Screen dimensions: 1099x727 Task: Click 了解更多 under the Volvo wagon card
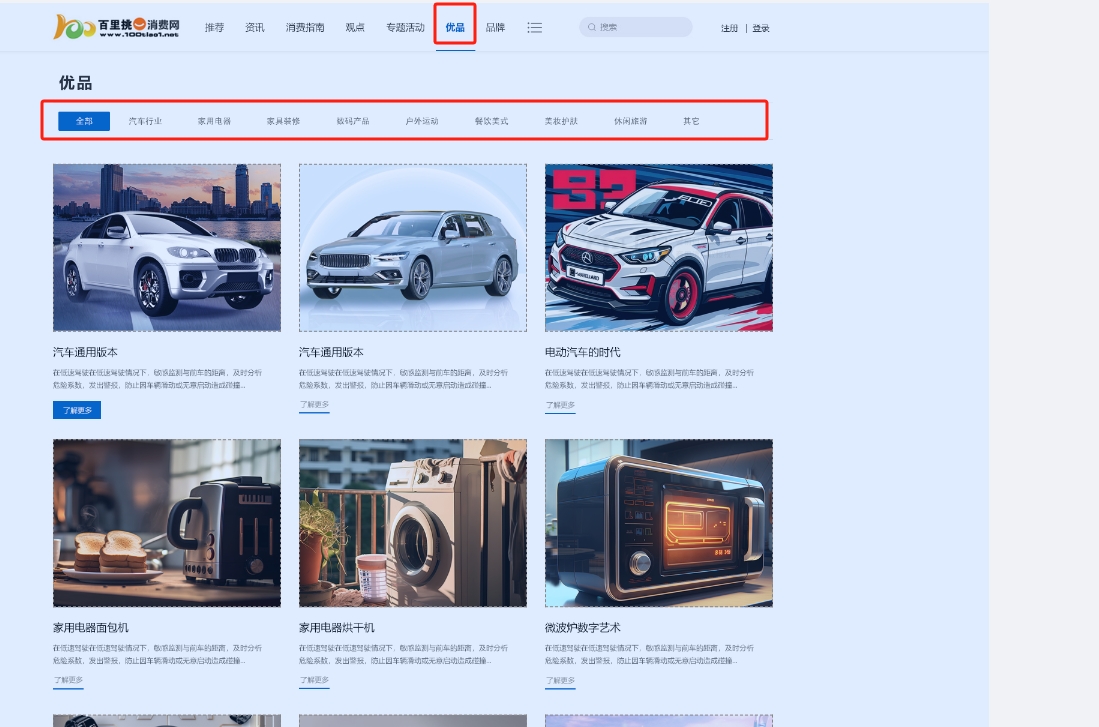point(314,405)
